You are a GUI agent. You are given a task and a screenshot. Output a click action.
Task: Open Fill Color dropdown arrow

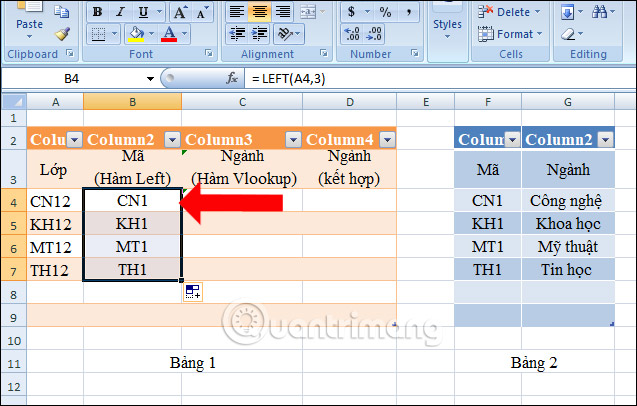click(x=152, y=34)
